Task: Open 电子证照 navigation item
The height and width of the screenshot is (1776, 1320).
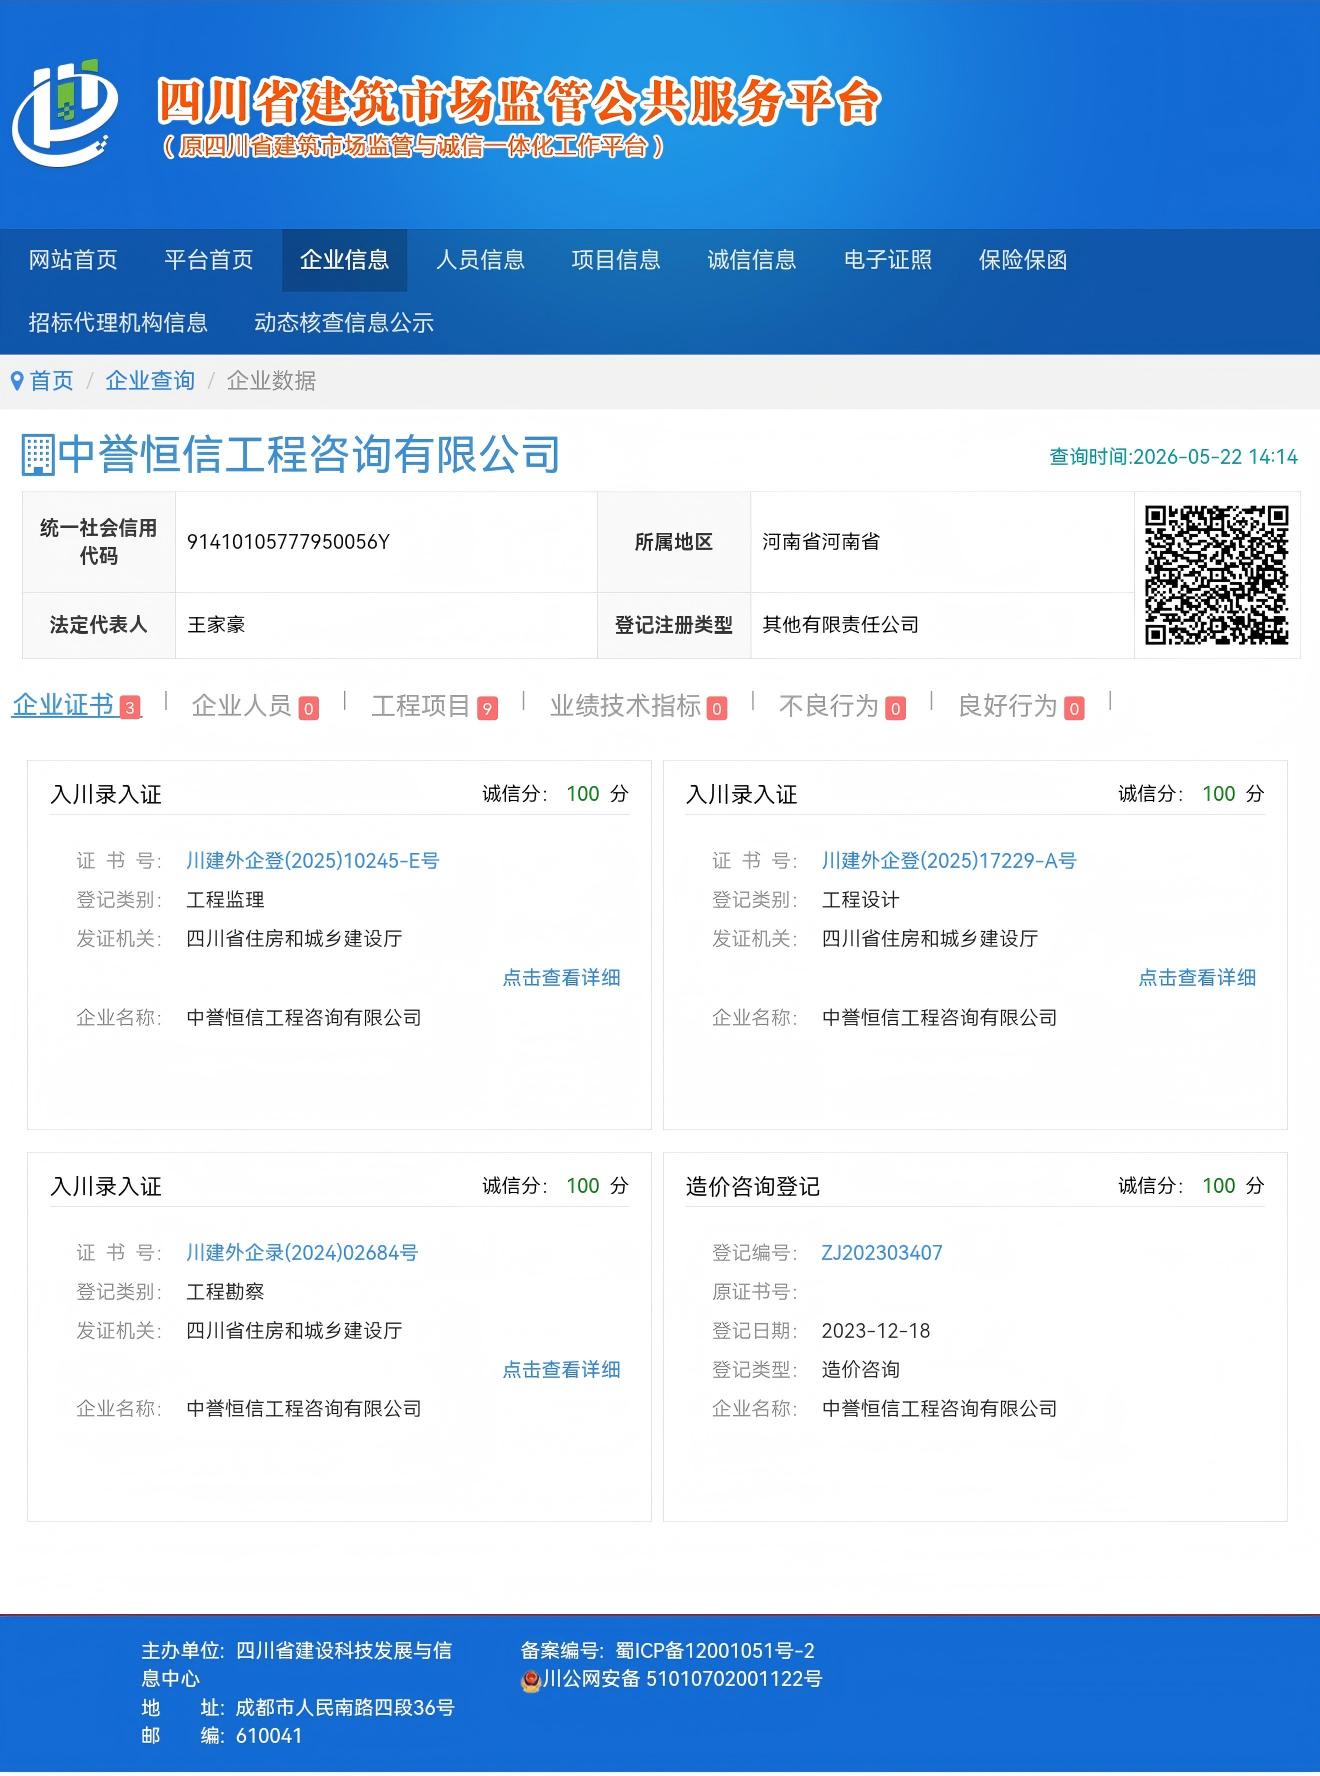Action: coord(888,260)
